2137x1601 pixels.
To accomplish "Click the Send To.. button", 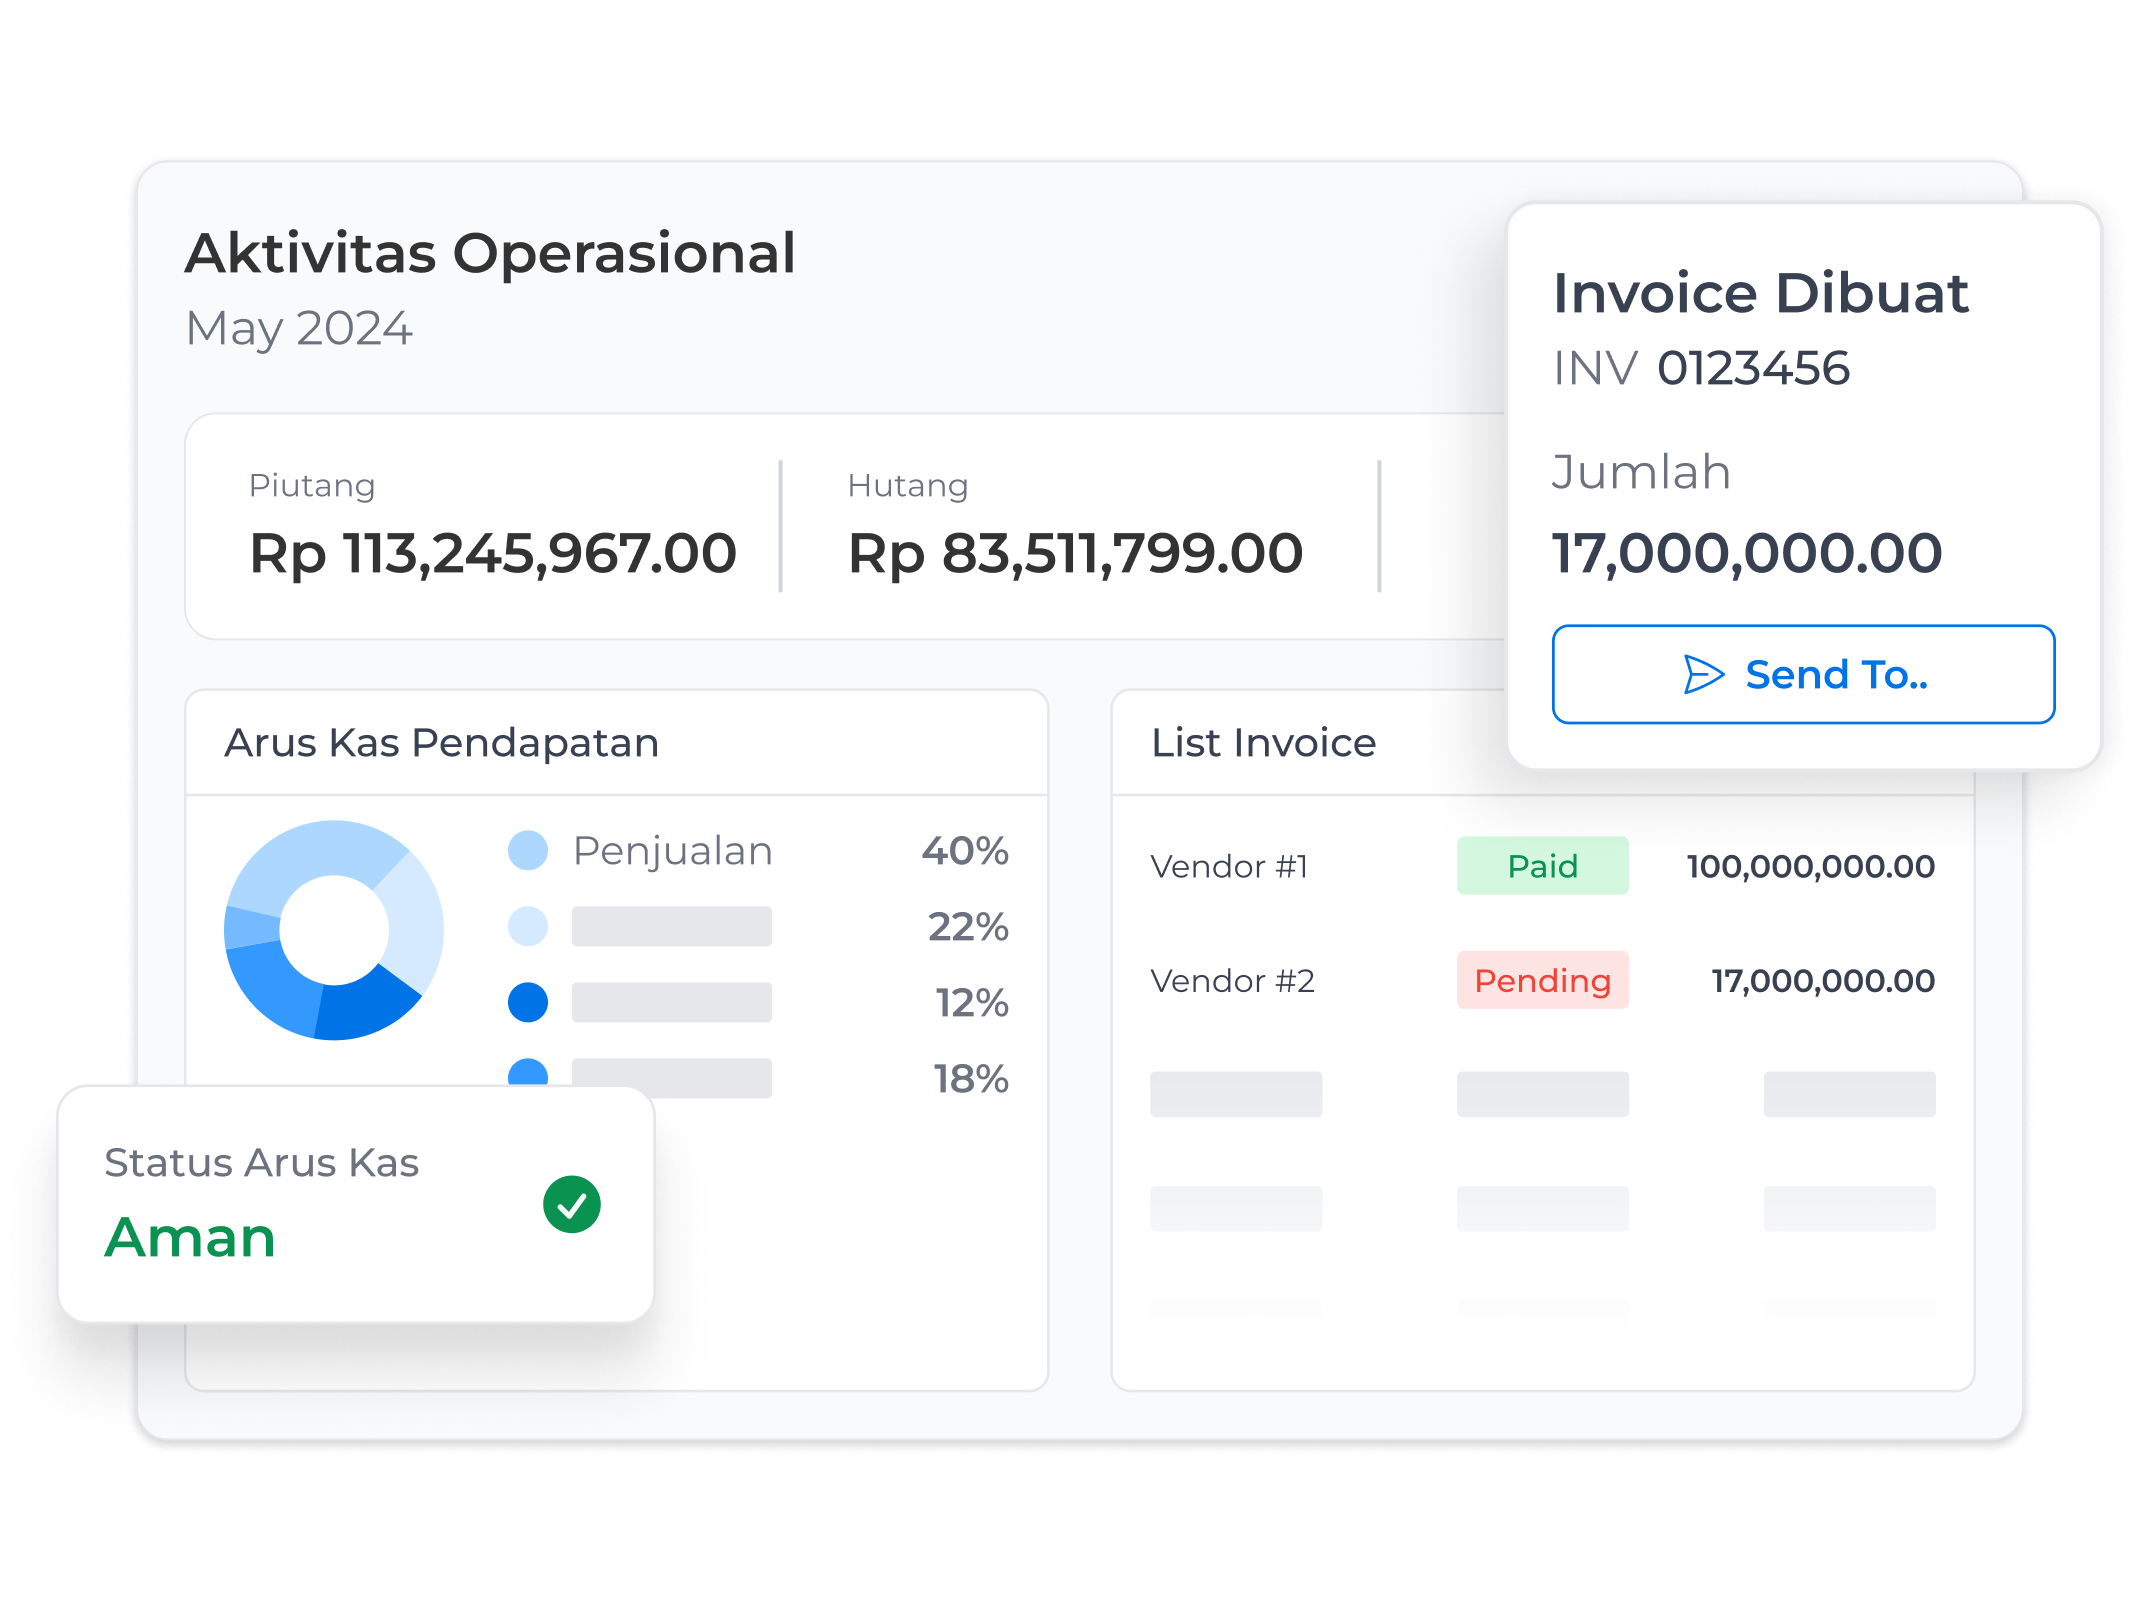I will tap(1802, 674).
